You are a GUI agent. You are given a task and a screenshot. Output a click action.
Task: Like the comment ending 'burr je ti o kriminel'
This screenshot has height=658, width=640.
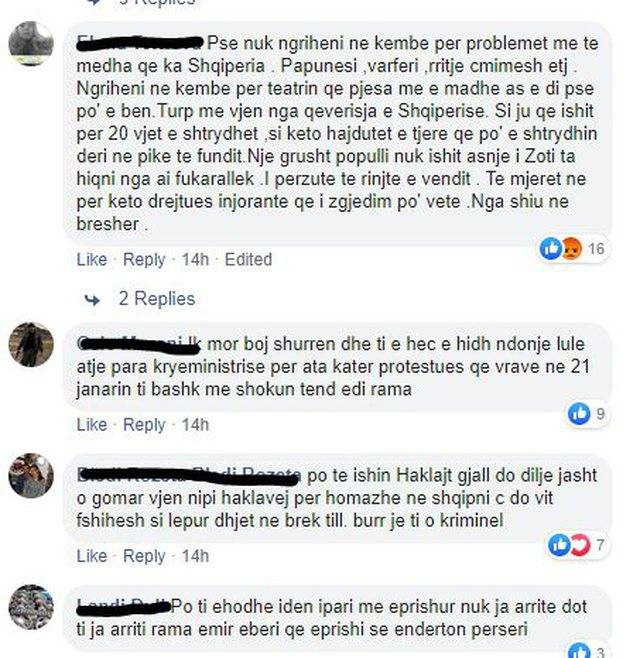click(91, 556)
